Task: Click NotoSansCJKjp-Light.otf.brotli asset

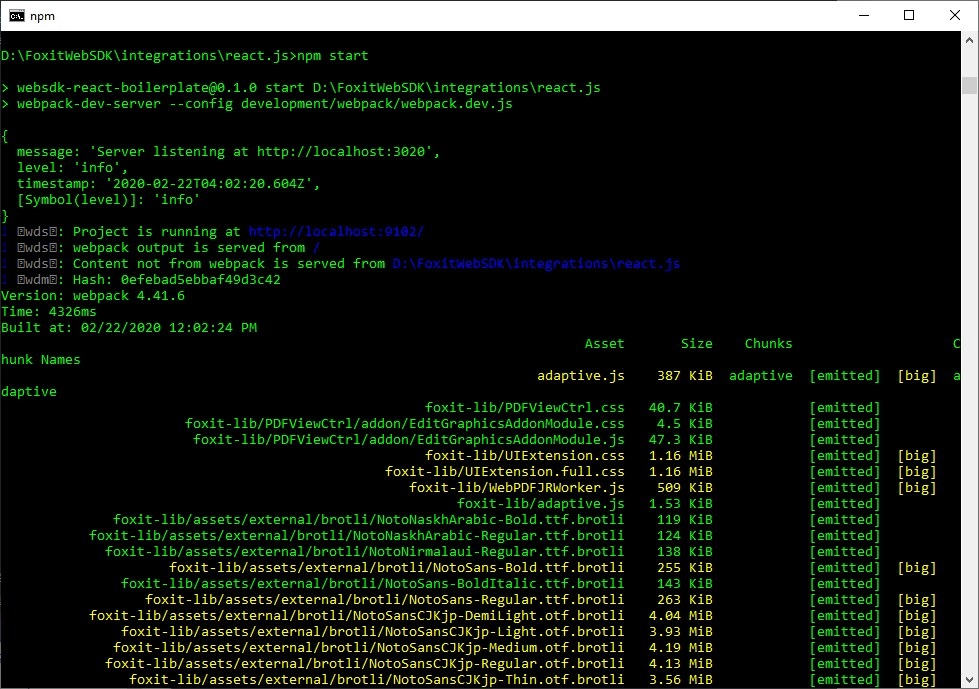Action: pyautogui.click(x=373, y=632)
